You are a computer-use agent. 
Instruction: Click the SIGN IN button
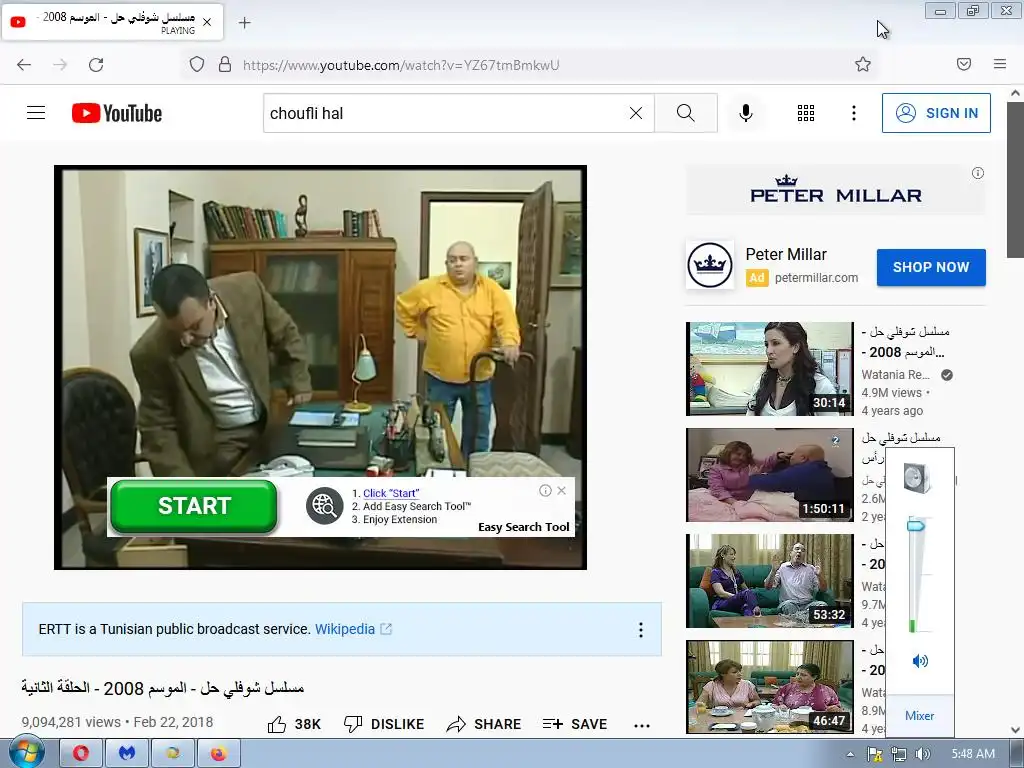tap(936, 113)
